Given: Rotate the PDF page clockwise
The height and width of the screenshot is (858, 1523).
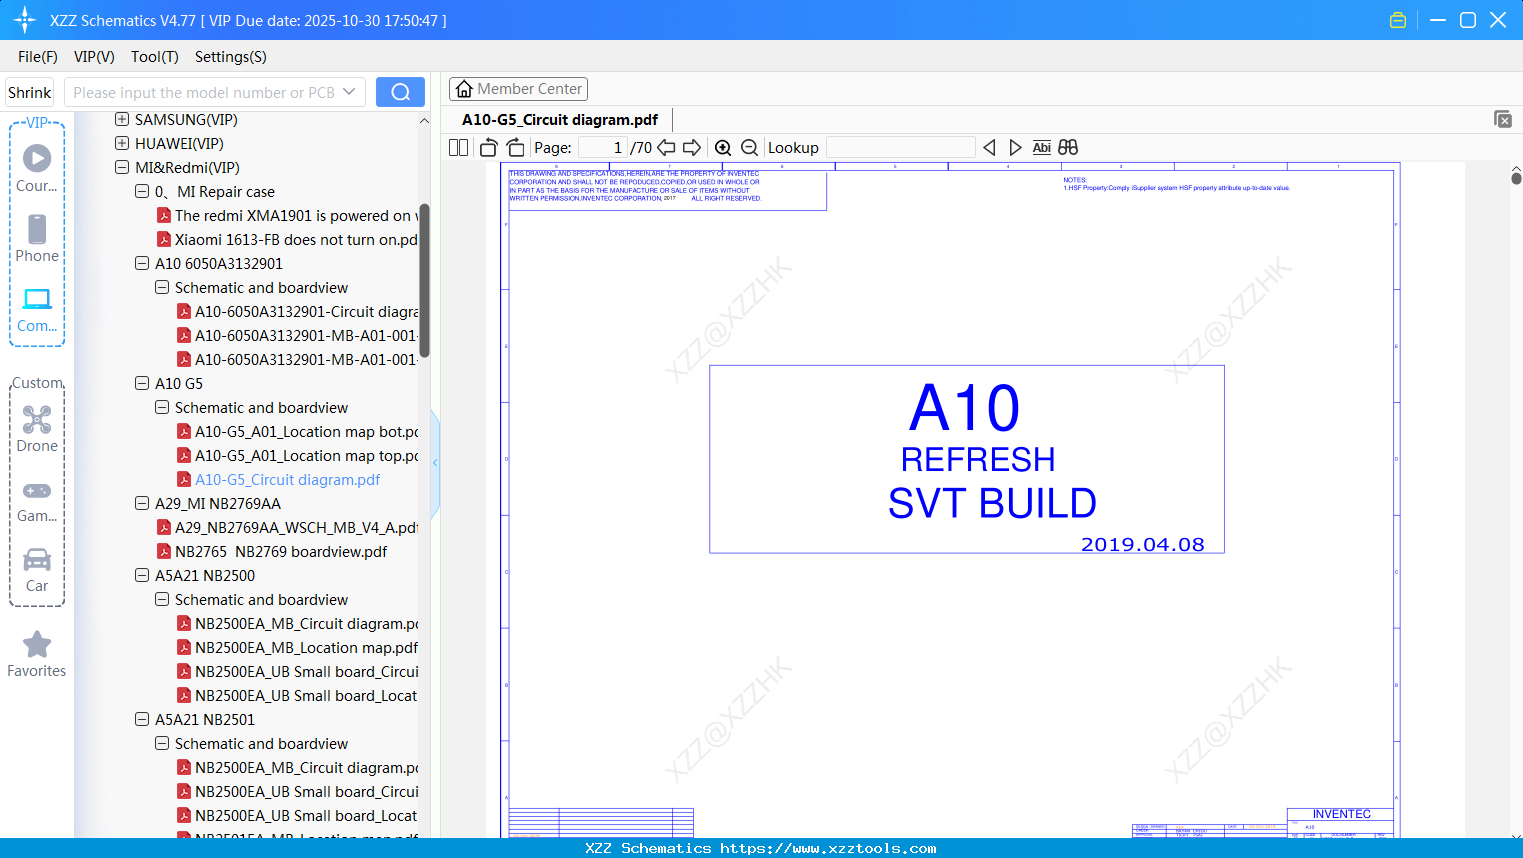Looking at the screenshot, I should 516,148.
